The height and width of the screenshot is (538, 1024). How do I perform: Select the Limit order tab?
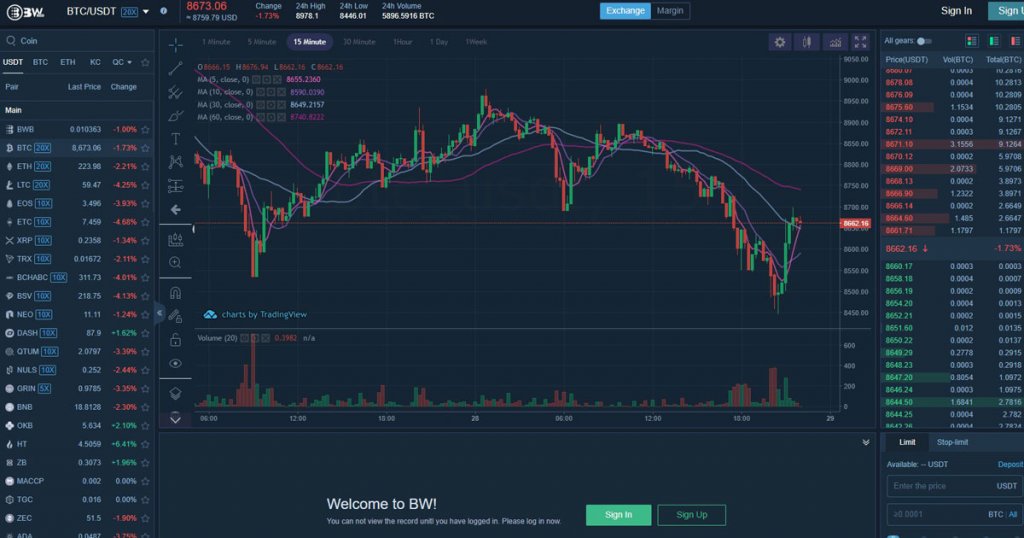pos(907,443)
